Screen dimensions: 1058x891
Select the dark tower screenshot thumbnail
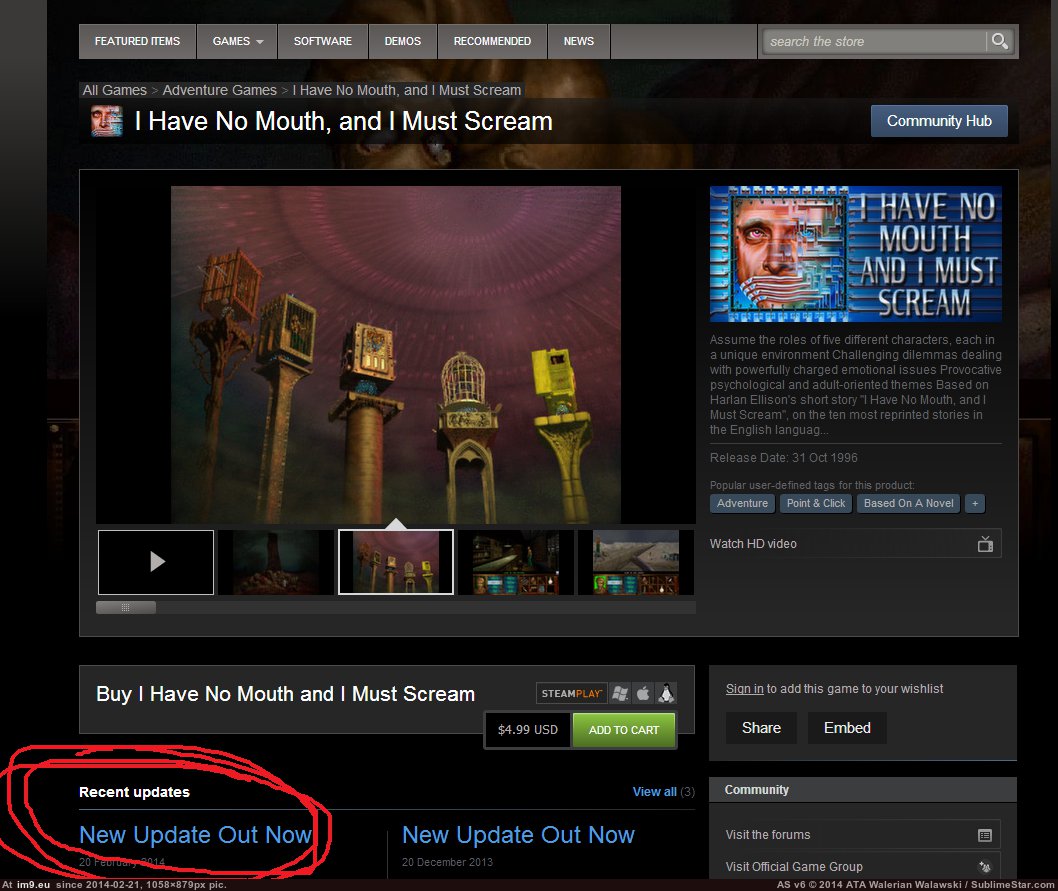[276, 562]
